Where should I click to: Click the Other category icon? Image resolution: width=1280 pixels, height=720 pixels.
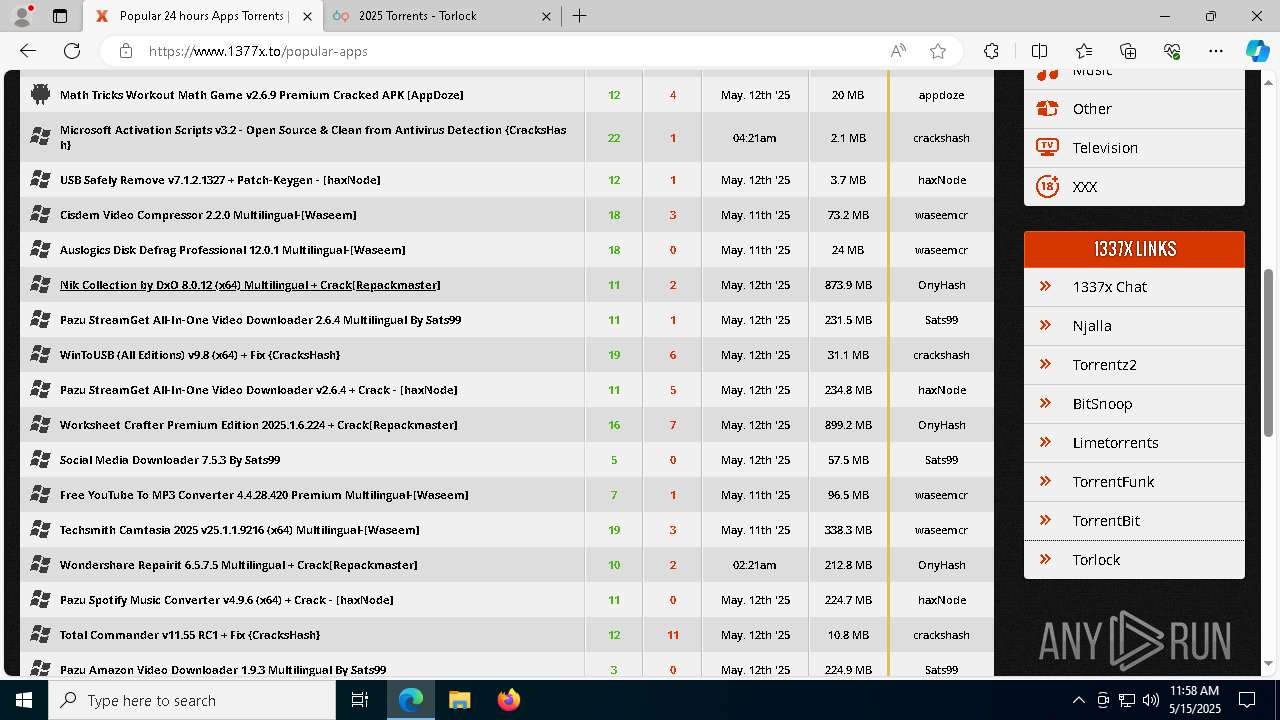tap(1047, 108)
